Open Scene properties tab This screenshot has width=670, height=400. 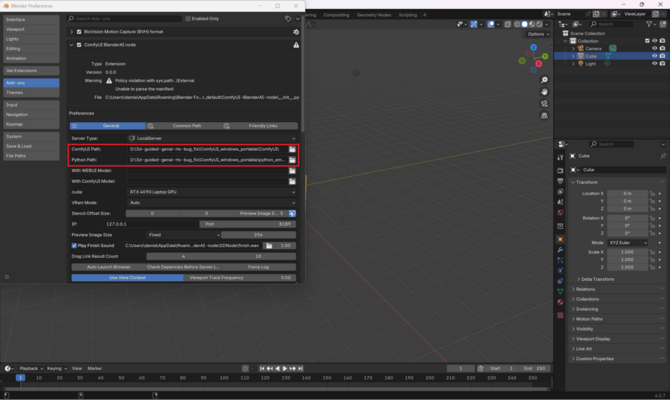pos(560,202)
